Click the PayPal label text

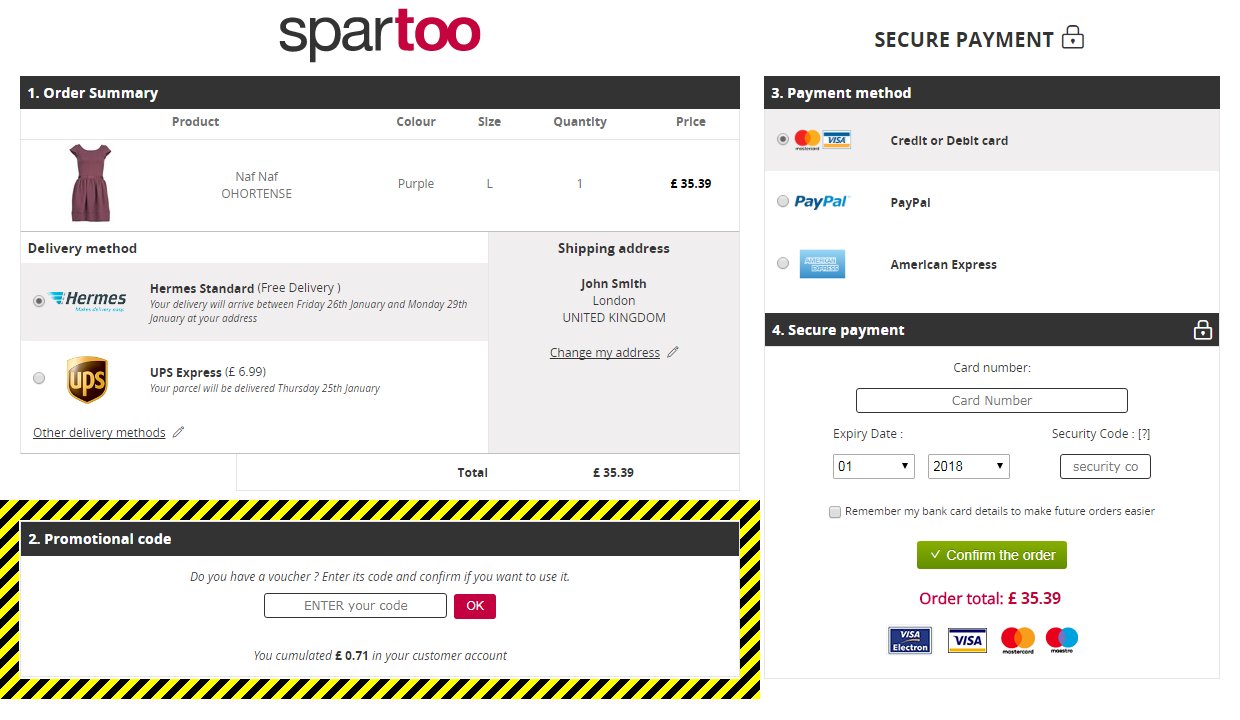(911, 202)
